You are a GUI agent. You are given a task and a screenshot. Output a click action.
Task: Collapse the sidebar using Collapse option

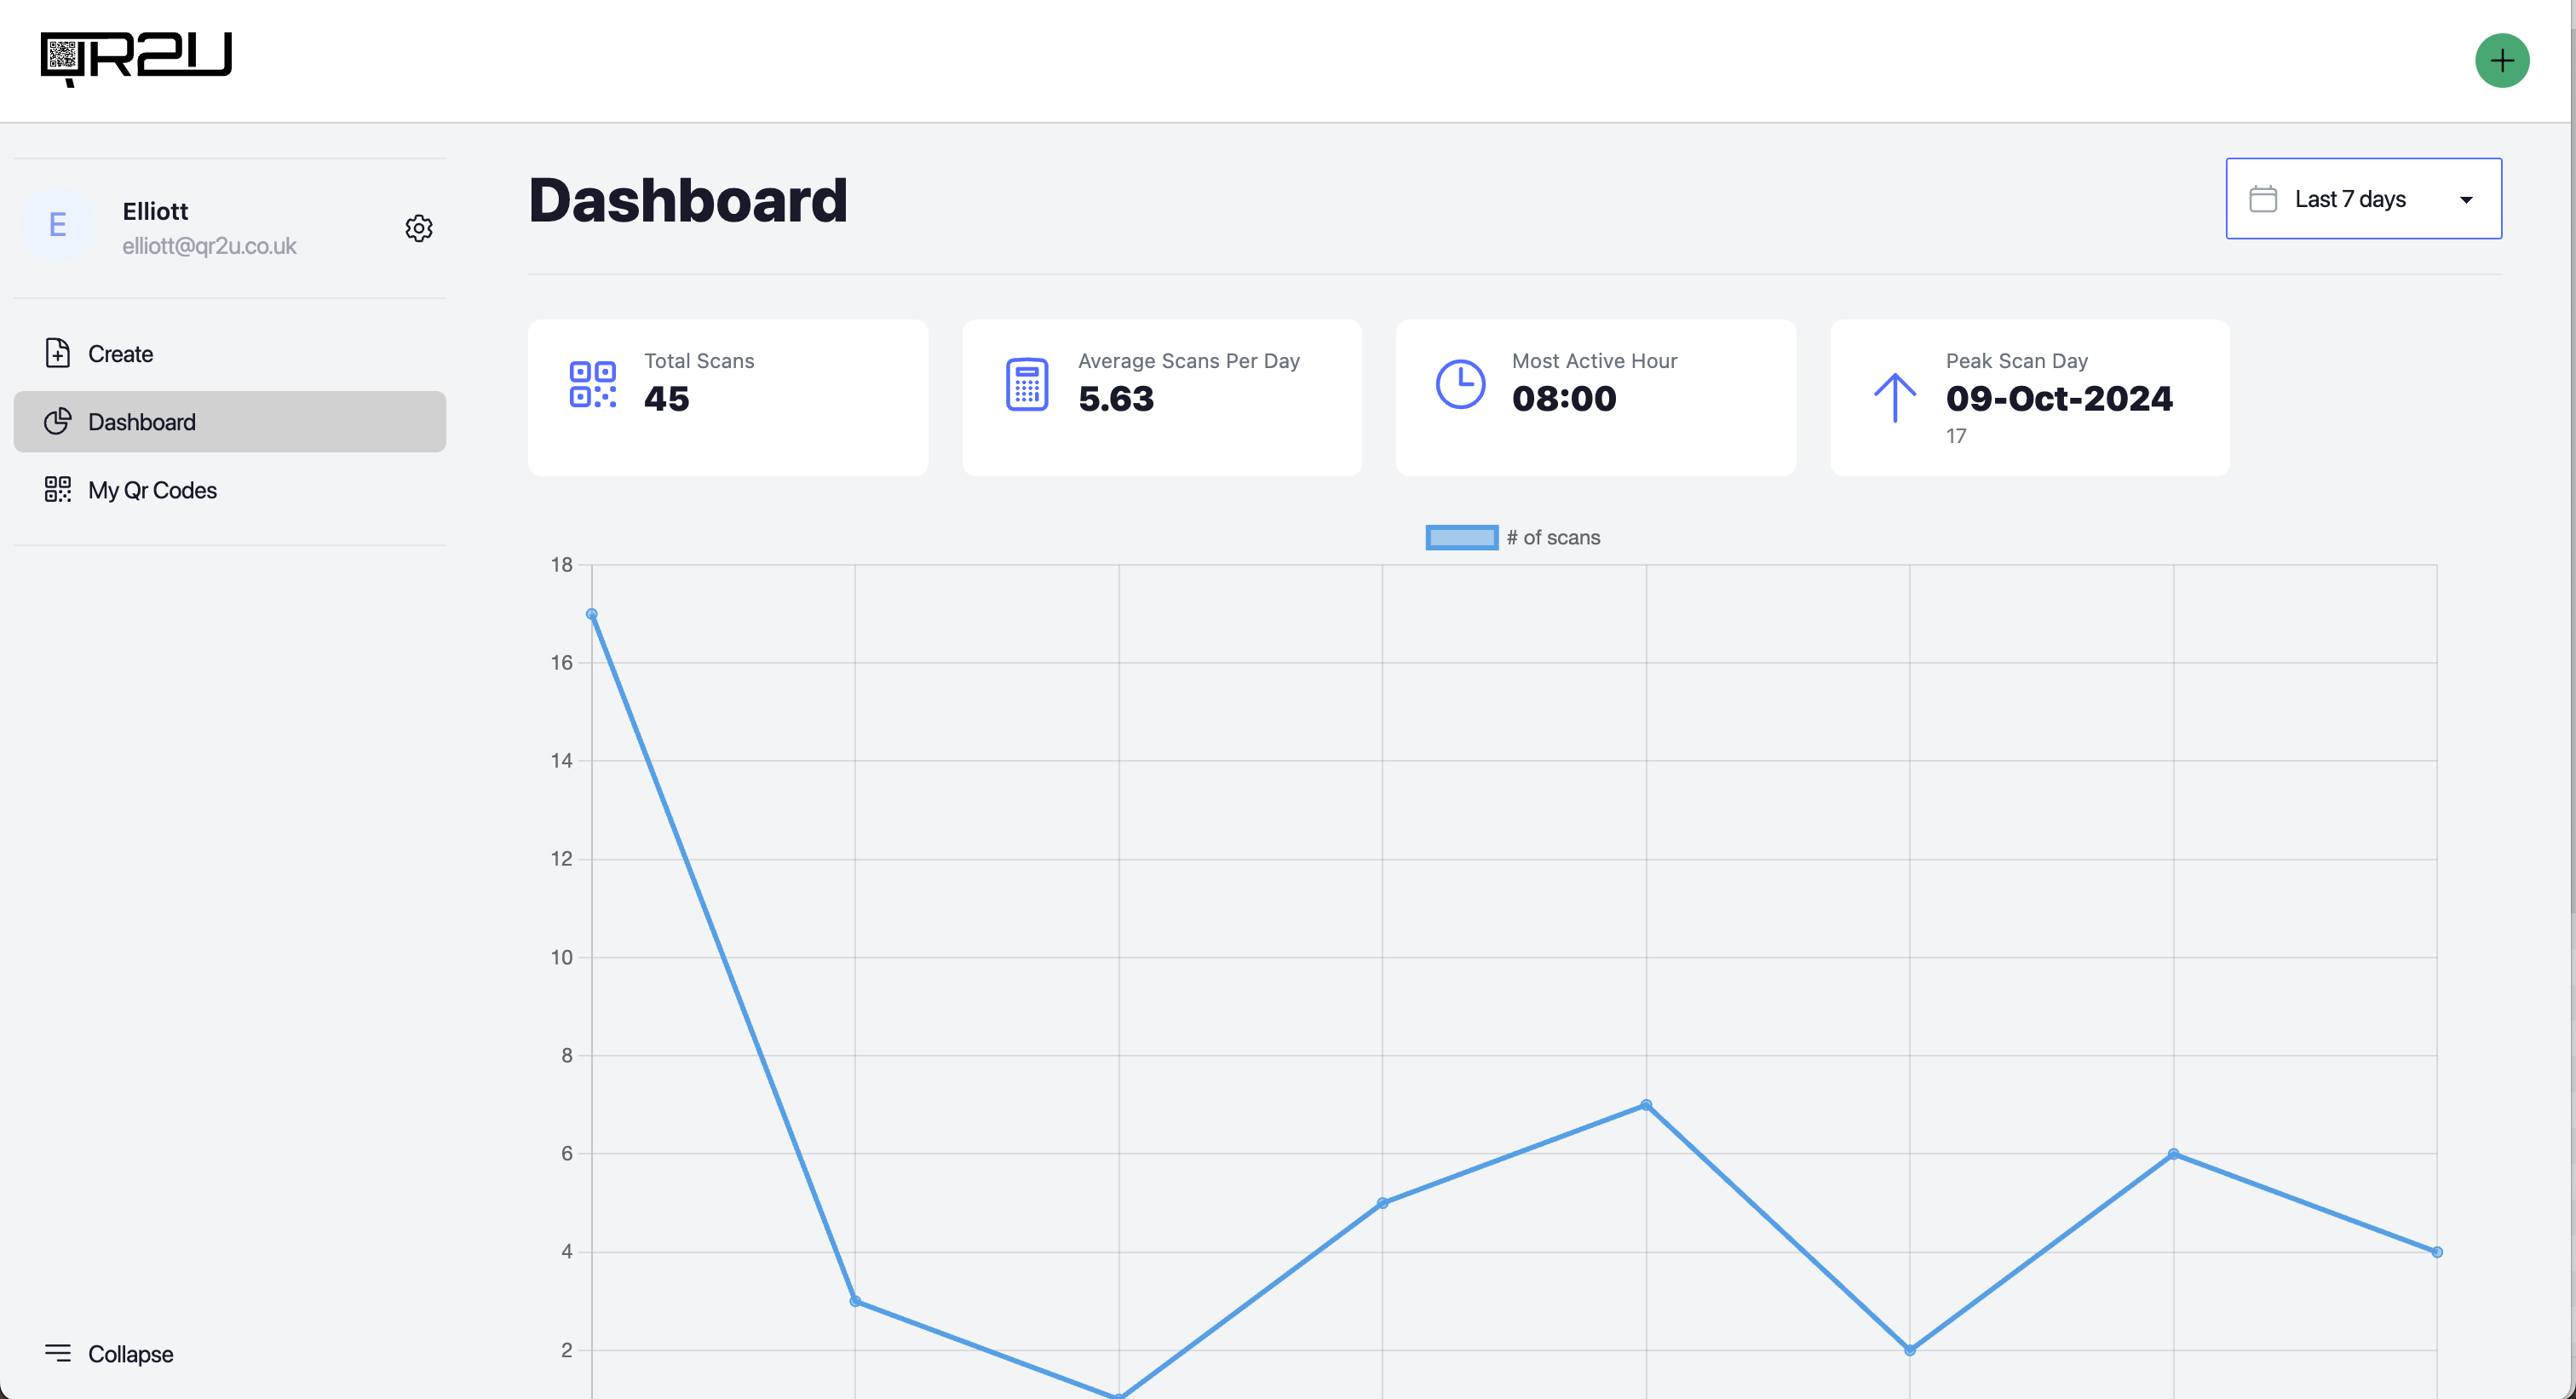click(108, 1352)
